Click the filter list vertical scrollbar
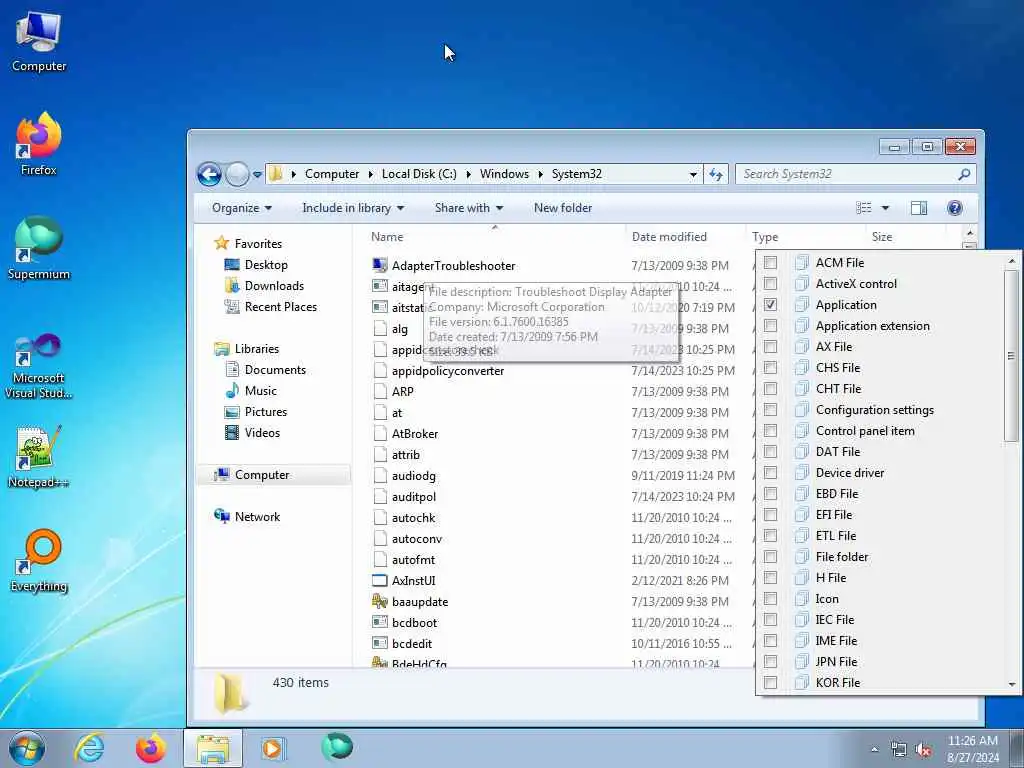This screenshot has height=768, width=1024. pos(1012,356)
